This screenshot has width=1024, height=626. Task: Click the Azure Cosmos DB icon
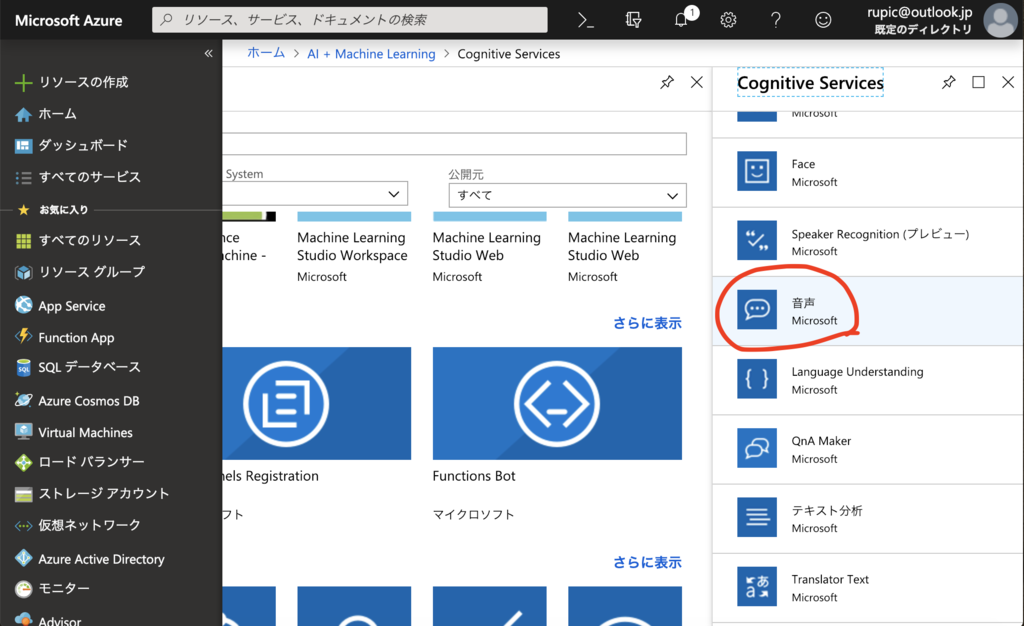(x=24, y=400)
